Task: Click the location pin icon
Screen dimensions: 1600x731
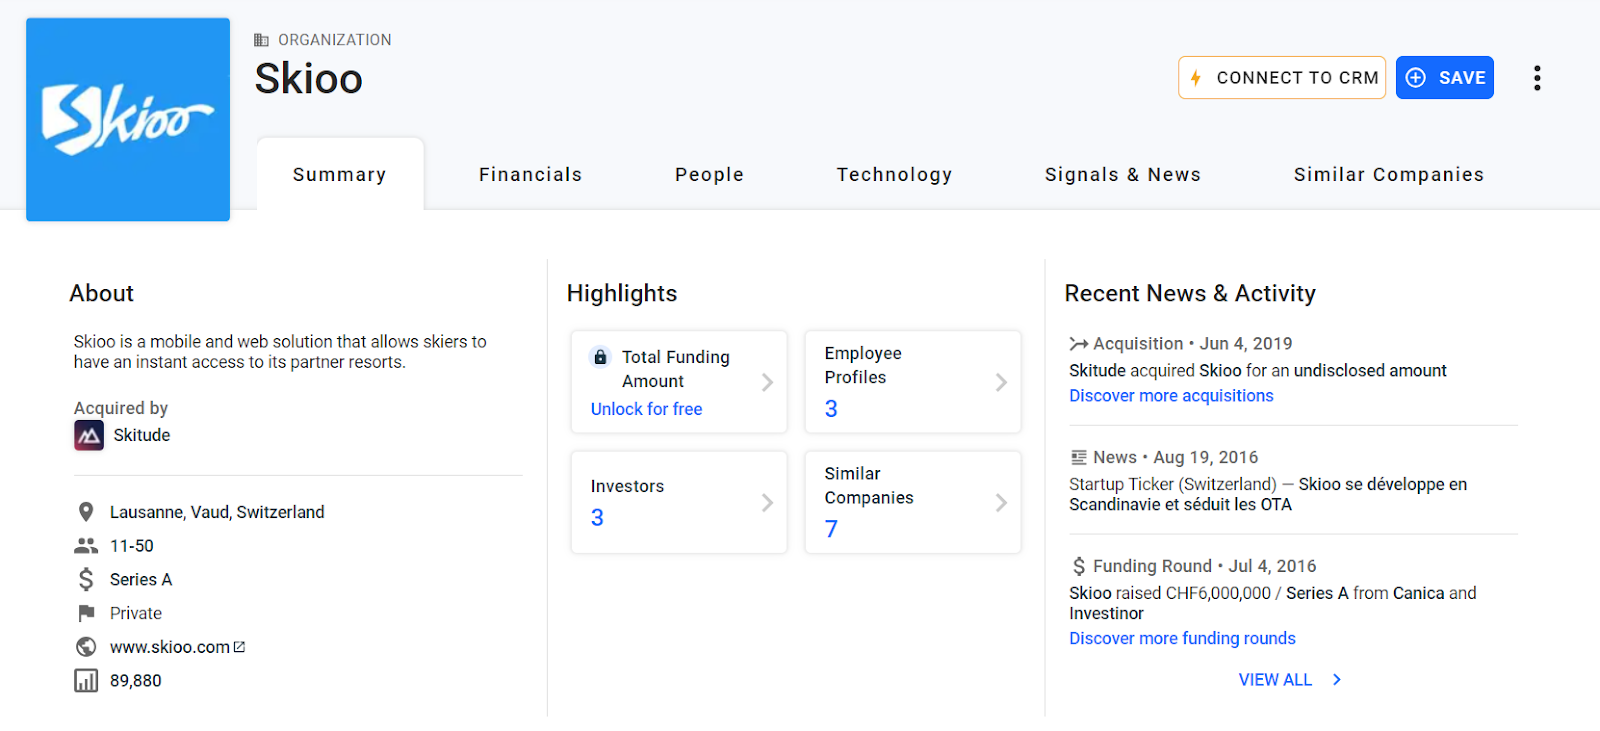Action: pyautogui.click(x=86, y=512)
